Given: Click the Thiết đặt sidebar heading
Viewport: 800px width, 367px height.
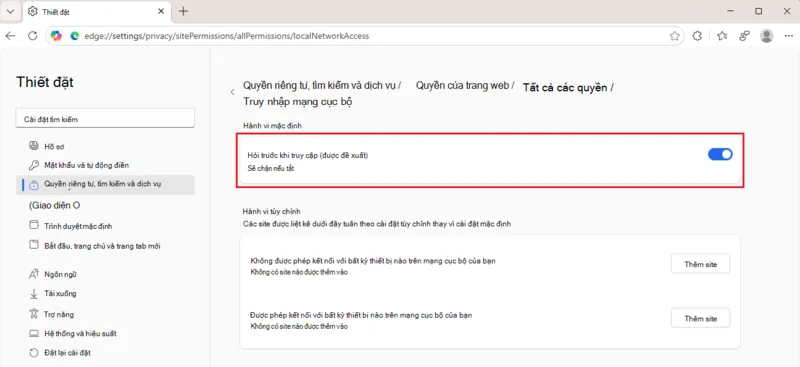Looking at the screenshot, I should pyautogui.click(x=44, y=82).
